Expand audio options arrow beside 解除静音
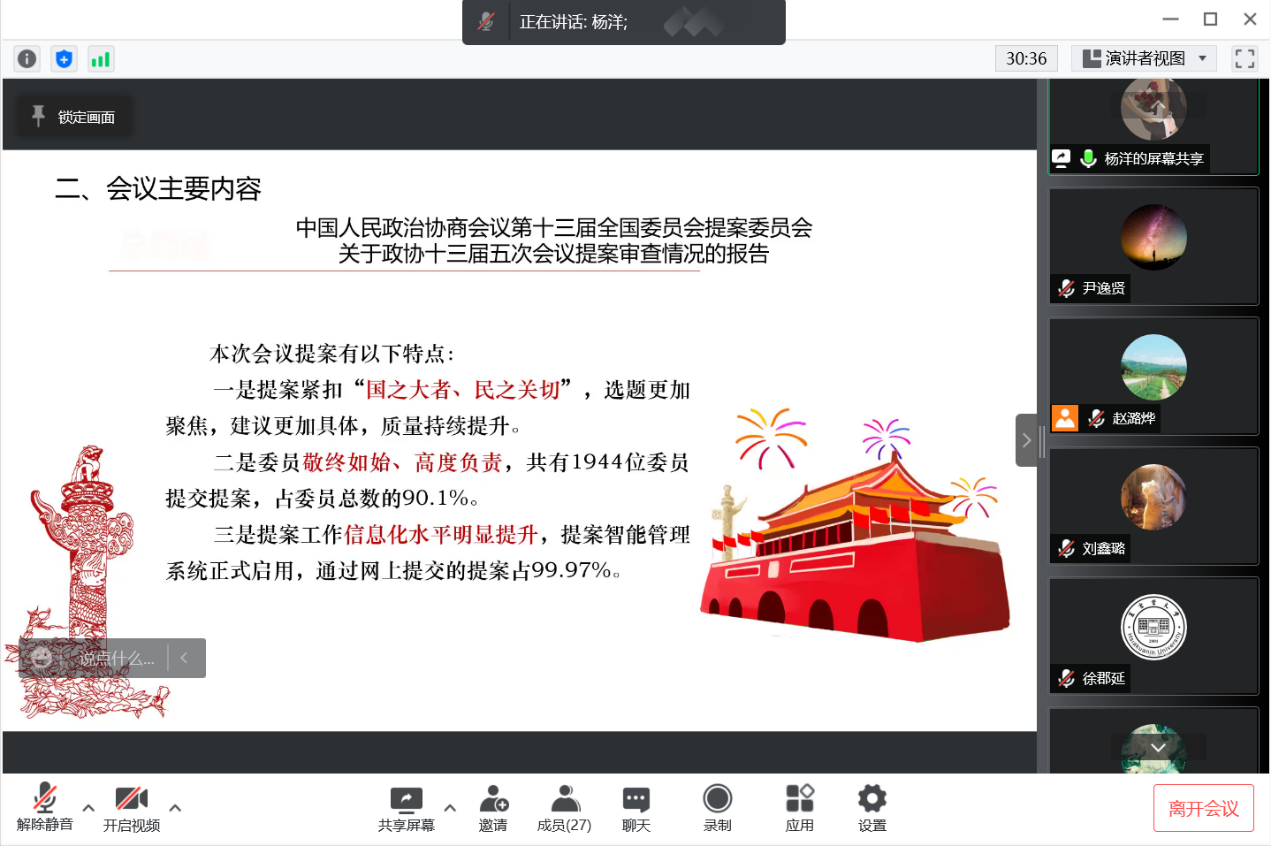Screen dimensions: 1271x846 click(88, 808)
